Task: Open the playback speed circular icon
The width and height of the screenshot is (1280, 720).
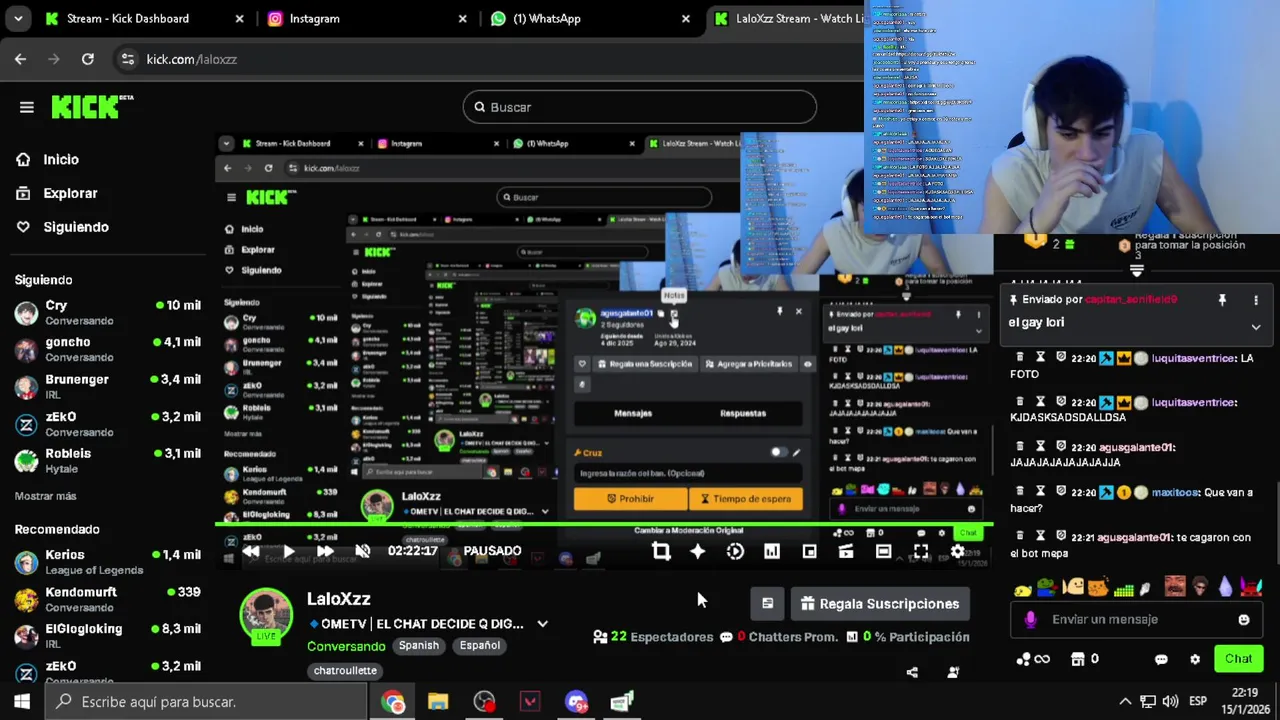Action: (x=735, y=551)
